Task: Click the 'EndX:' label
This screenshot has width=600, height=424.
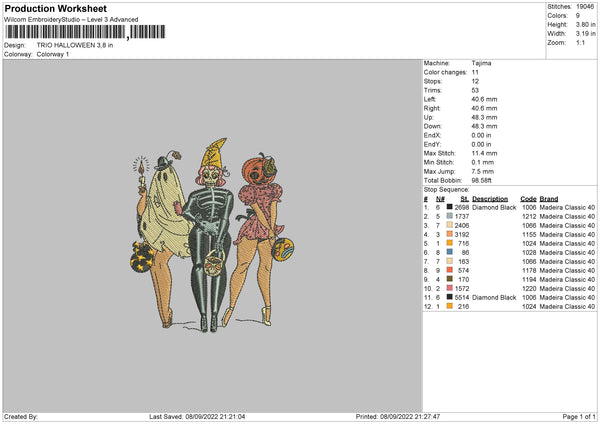Action: tap(432, 135)
